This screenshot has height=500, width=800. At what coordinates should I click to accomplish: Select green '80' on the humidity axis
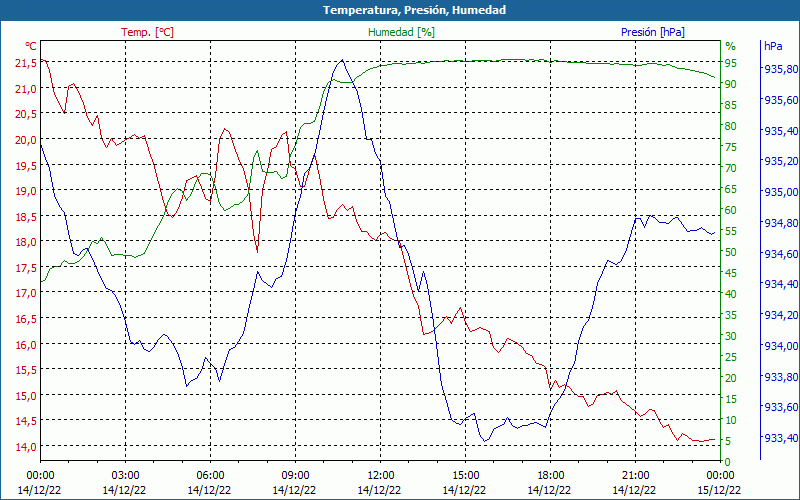[x=731, y=126]
